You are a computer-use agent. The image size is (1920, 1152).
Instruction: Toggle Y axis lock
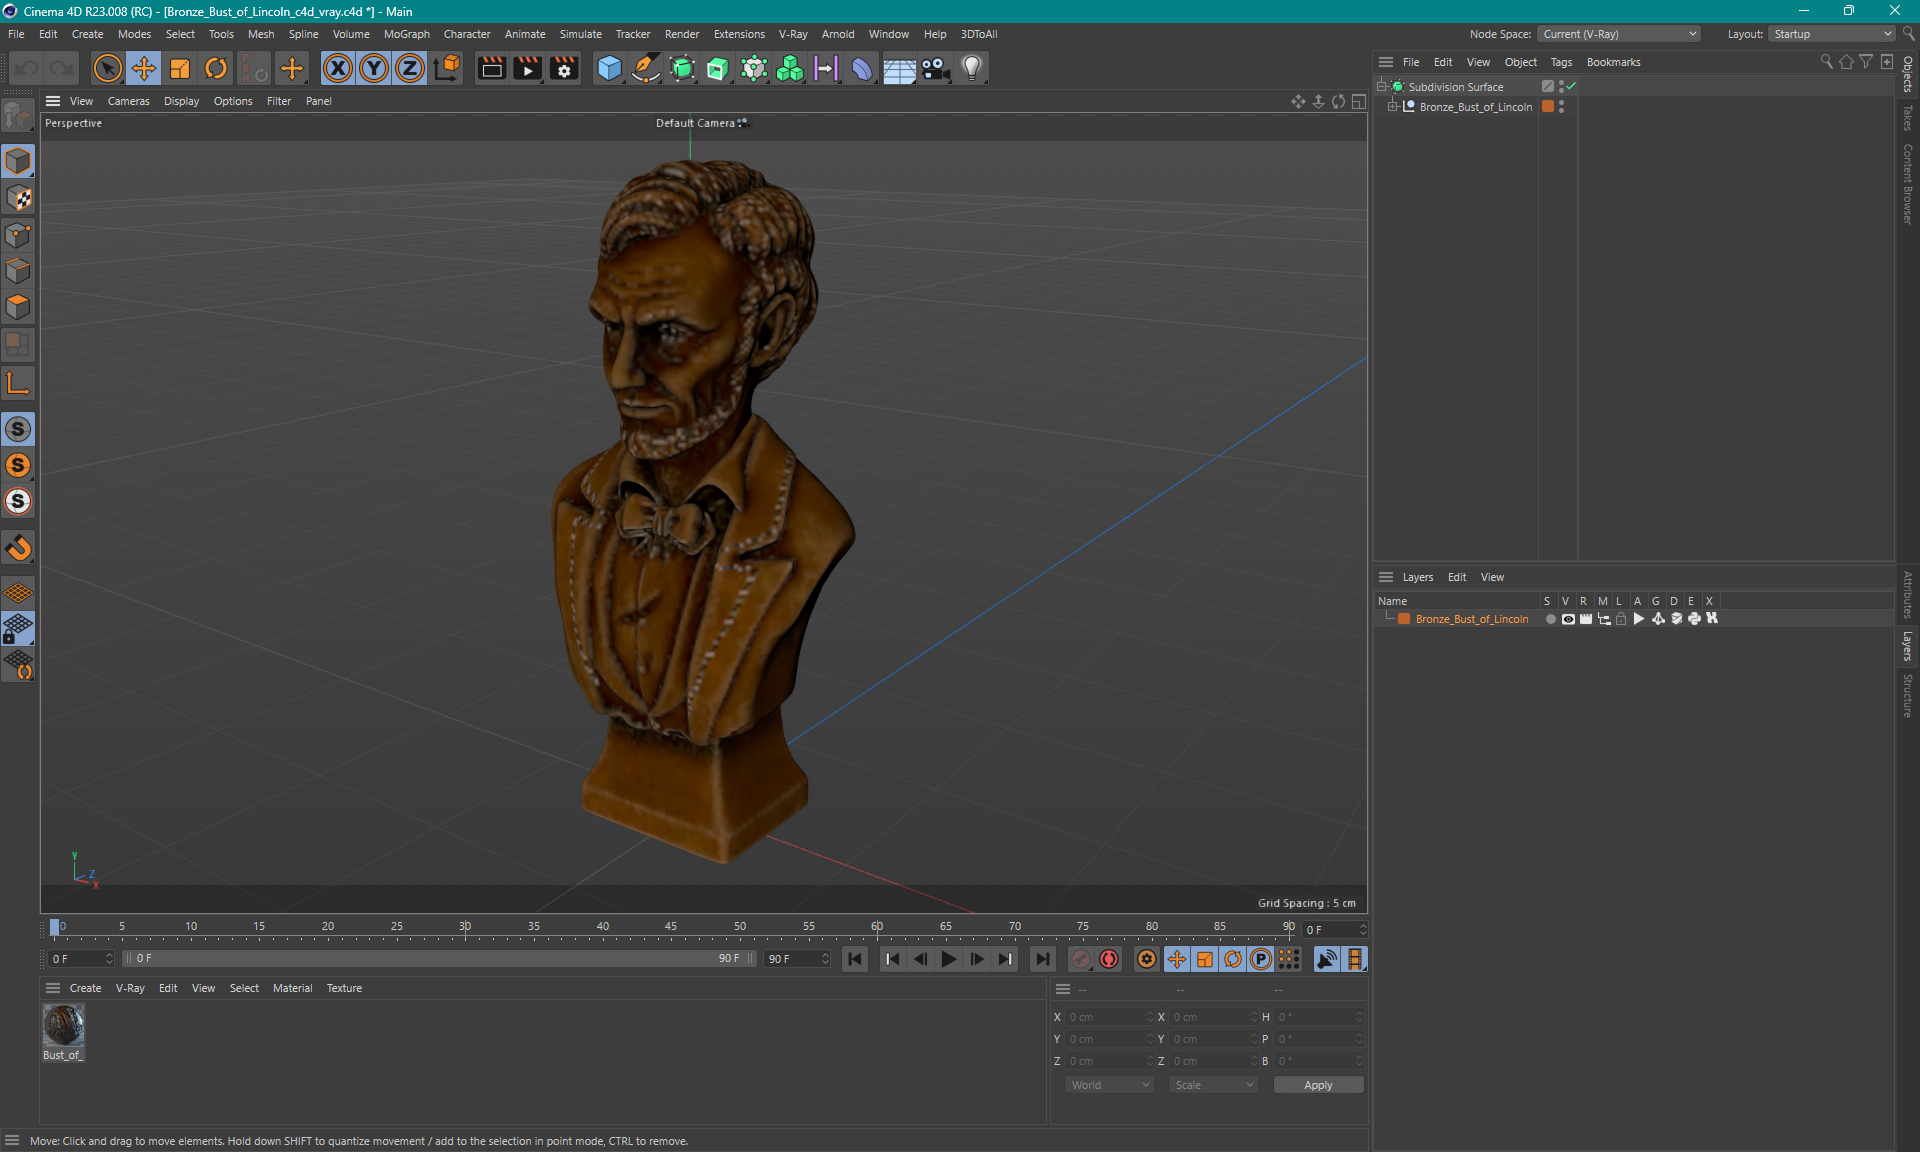[374, 68]
